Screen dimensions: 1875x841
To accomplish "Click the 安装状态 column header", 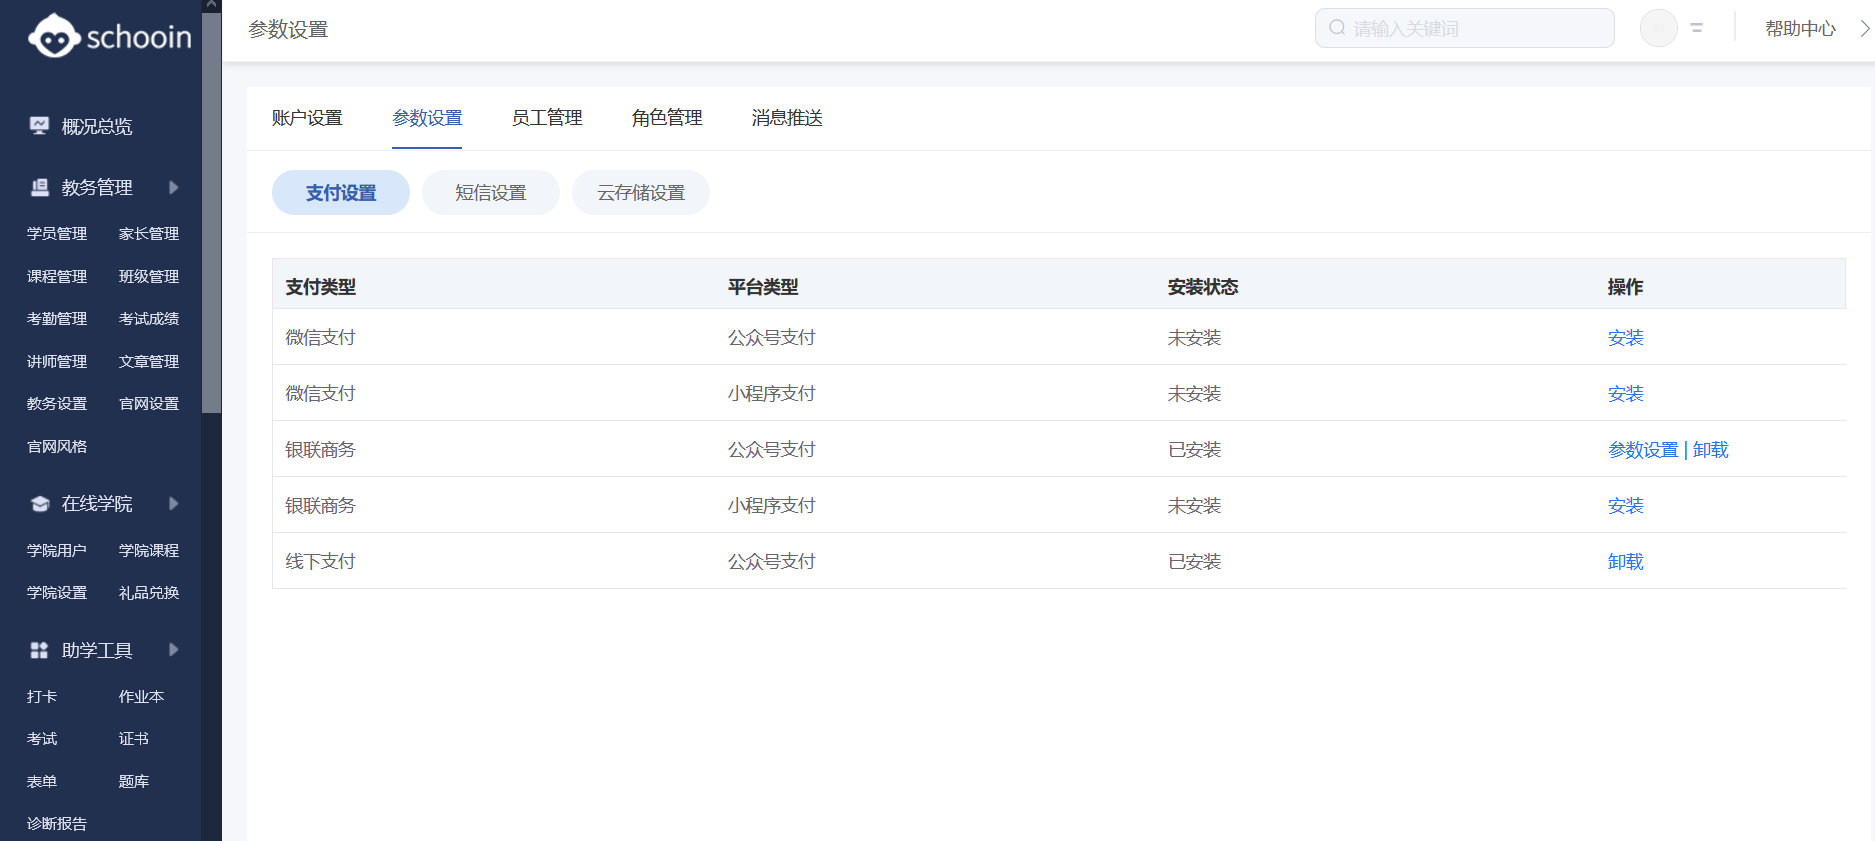I will tap(1203, 287).
